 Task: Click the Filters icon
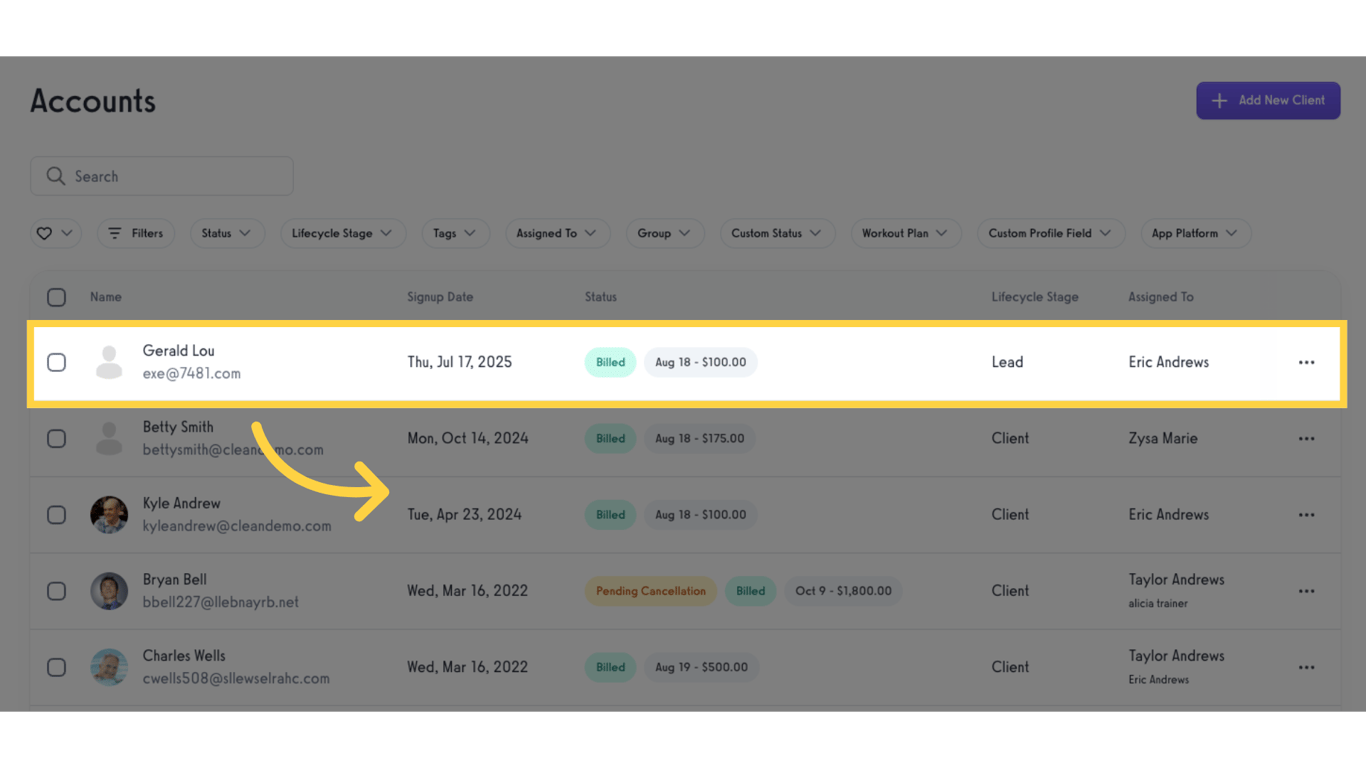(118, 233)
